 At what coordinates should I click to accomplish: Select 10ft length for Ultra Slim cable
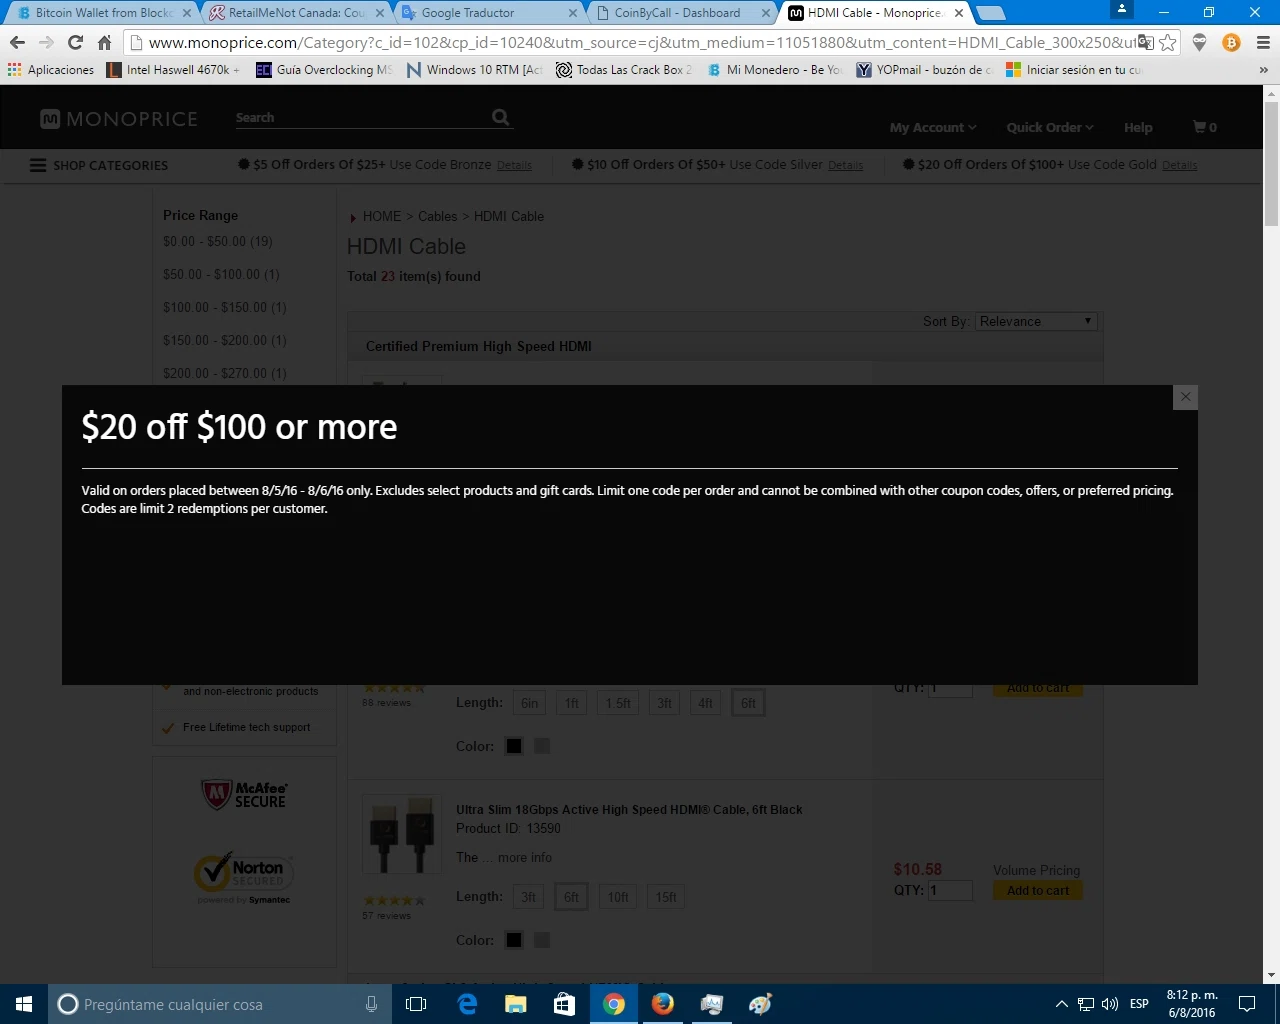pyautogui.click(x=619, y=897)
